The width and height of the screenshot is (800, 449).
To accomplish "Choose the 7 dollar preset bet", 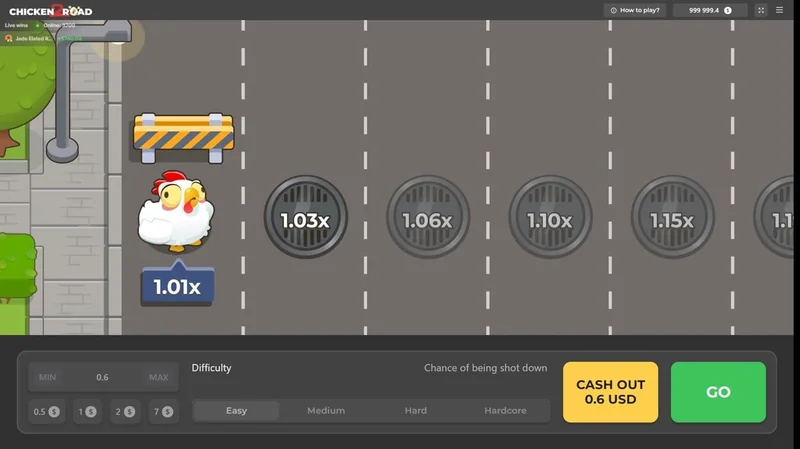I will [x=162, y=412].
